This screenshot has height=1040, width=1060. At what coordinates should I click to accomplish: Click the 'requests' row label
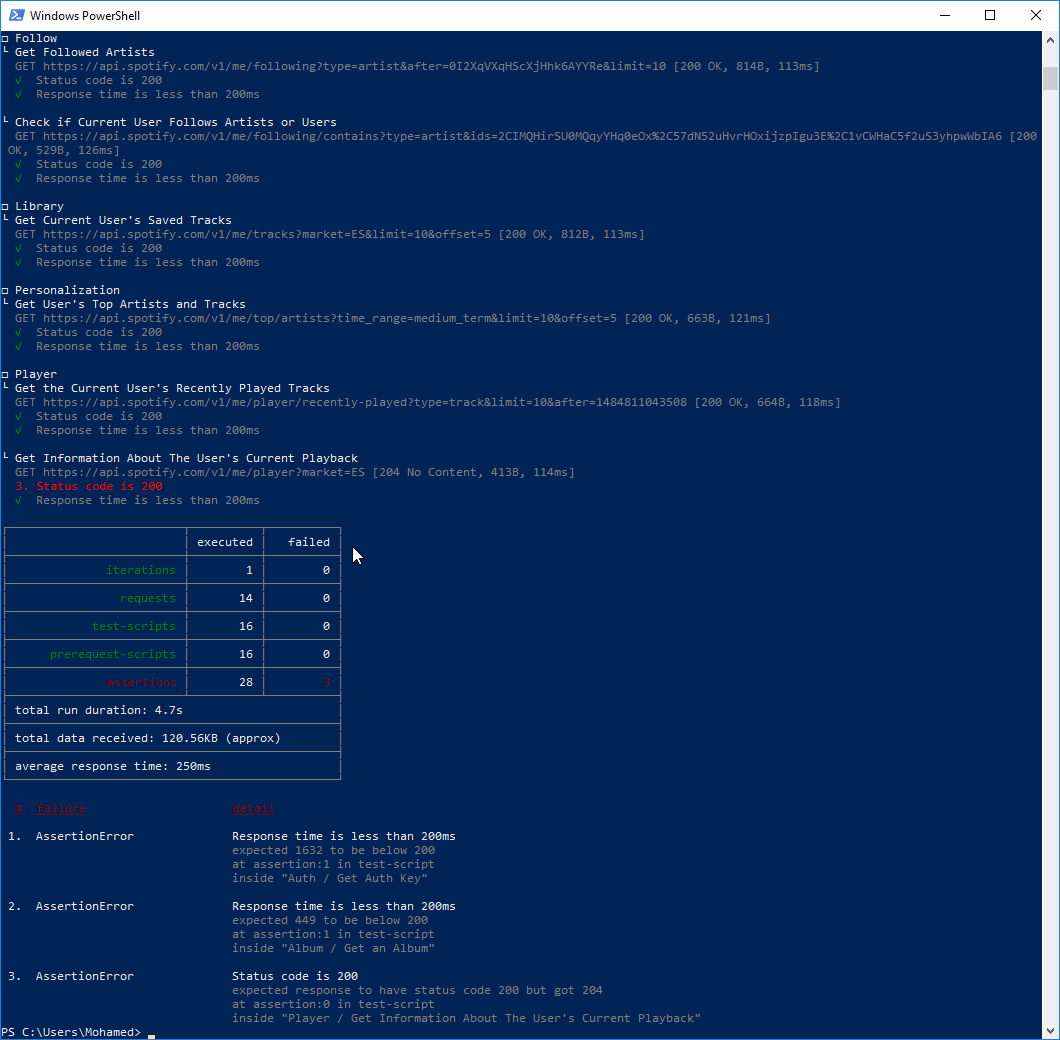pos(147,598)
